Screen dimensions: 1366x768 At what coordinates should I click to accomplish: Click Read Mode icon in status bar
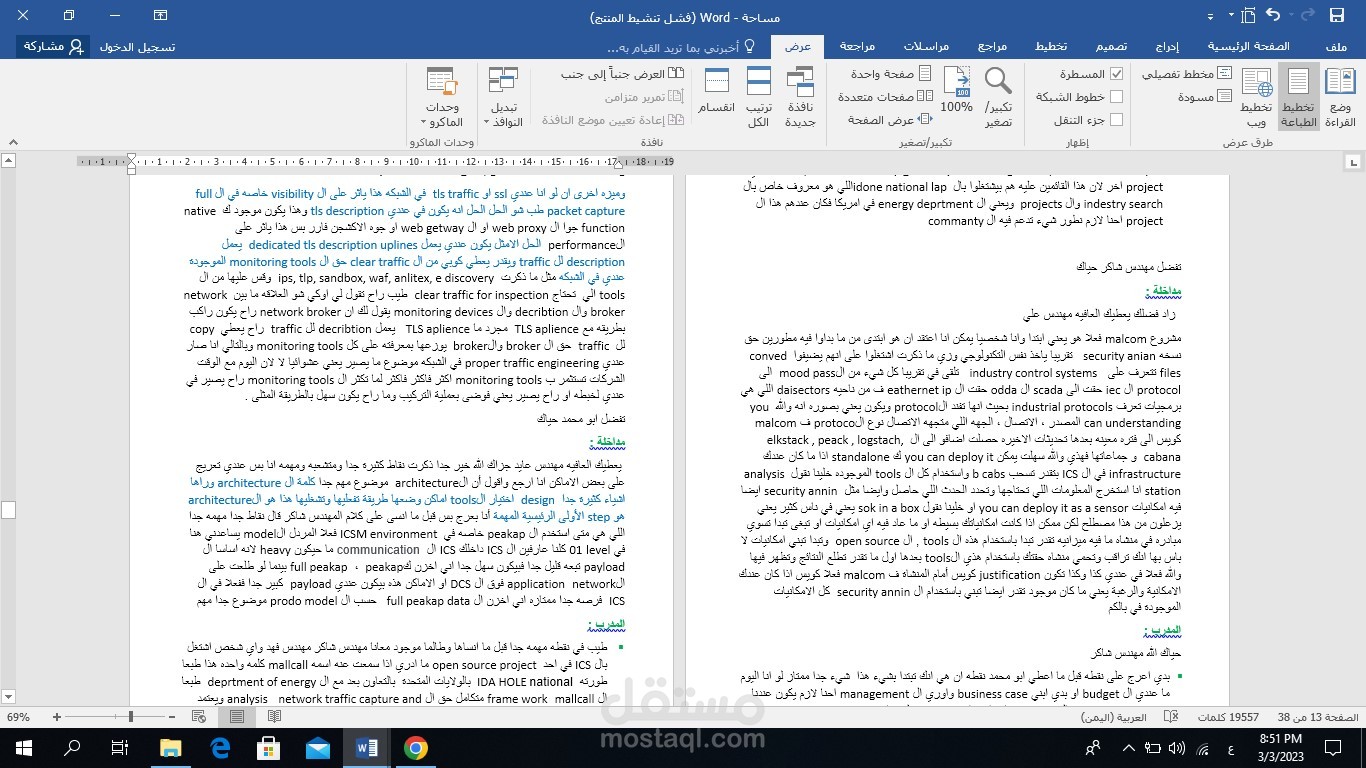pyautogui.click(x=274, y=717)
